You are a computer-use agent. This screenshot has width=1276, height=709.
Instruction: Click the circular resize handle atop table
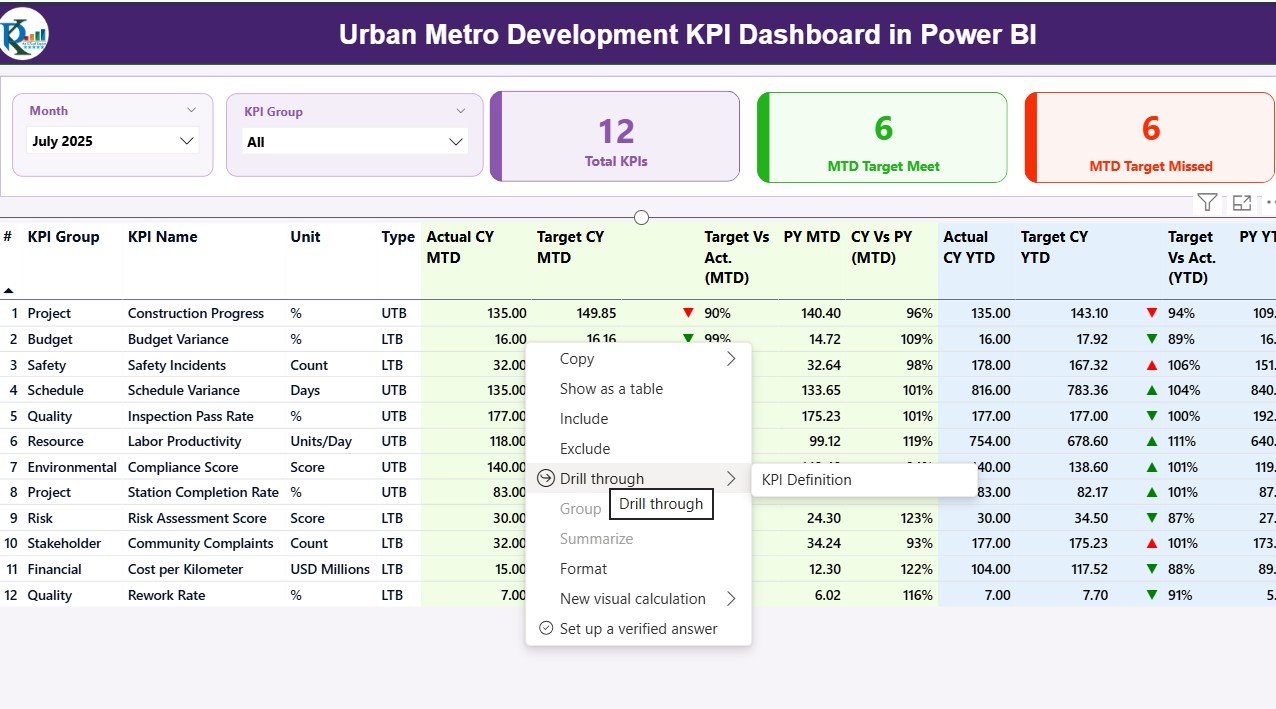click(641, 218)
